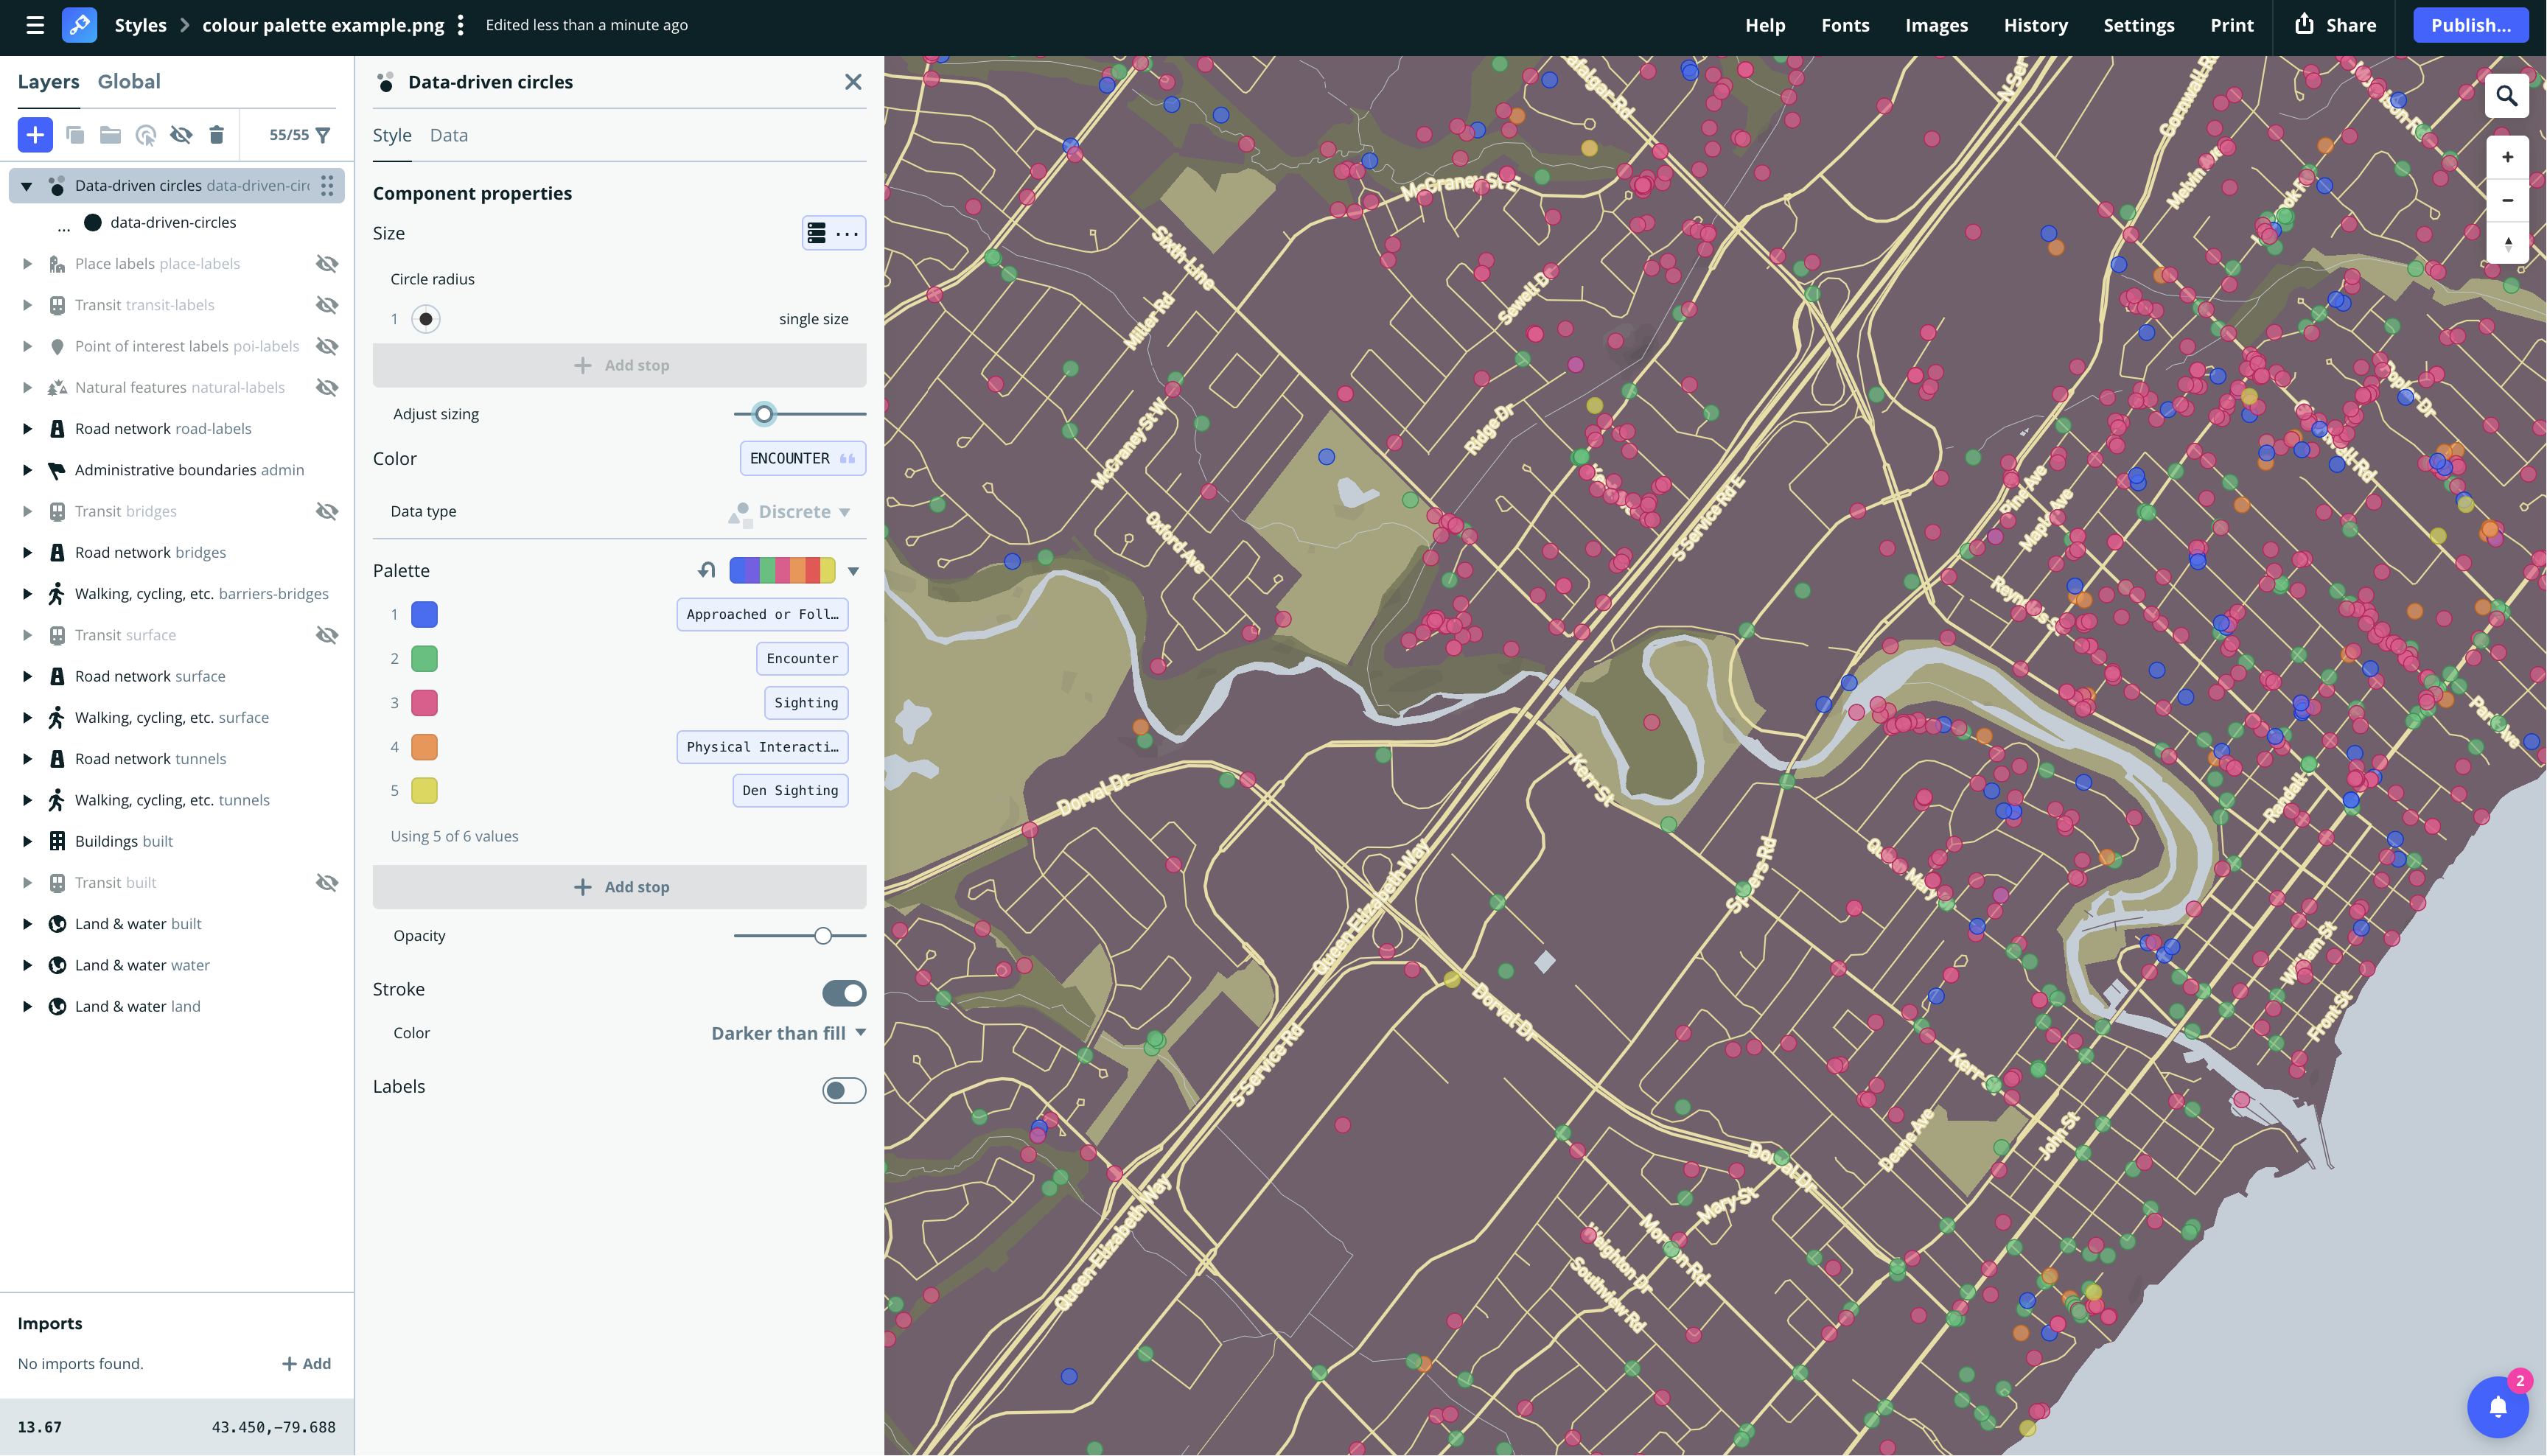Expand the Road network surface layer
The image size is (2547, 1456).
coord(26,675)
